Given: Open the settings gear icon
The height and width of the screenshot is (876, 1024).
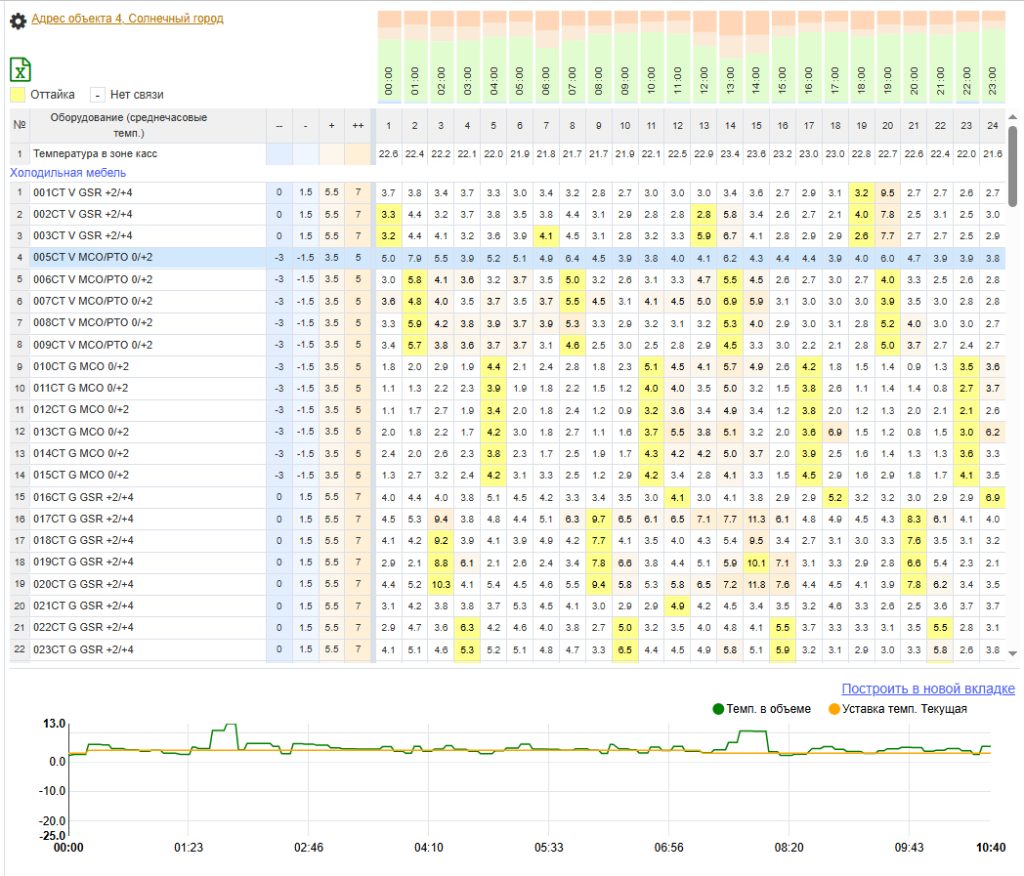Looking at the screenshot, I should coord(18,20).
